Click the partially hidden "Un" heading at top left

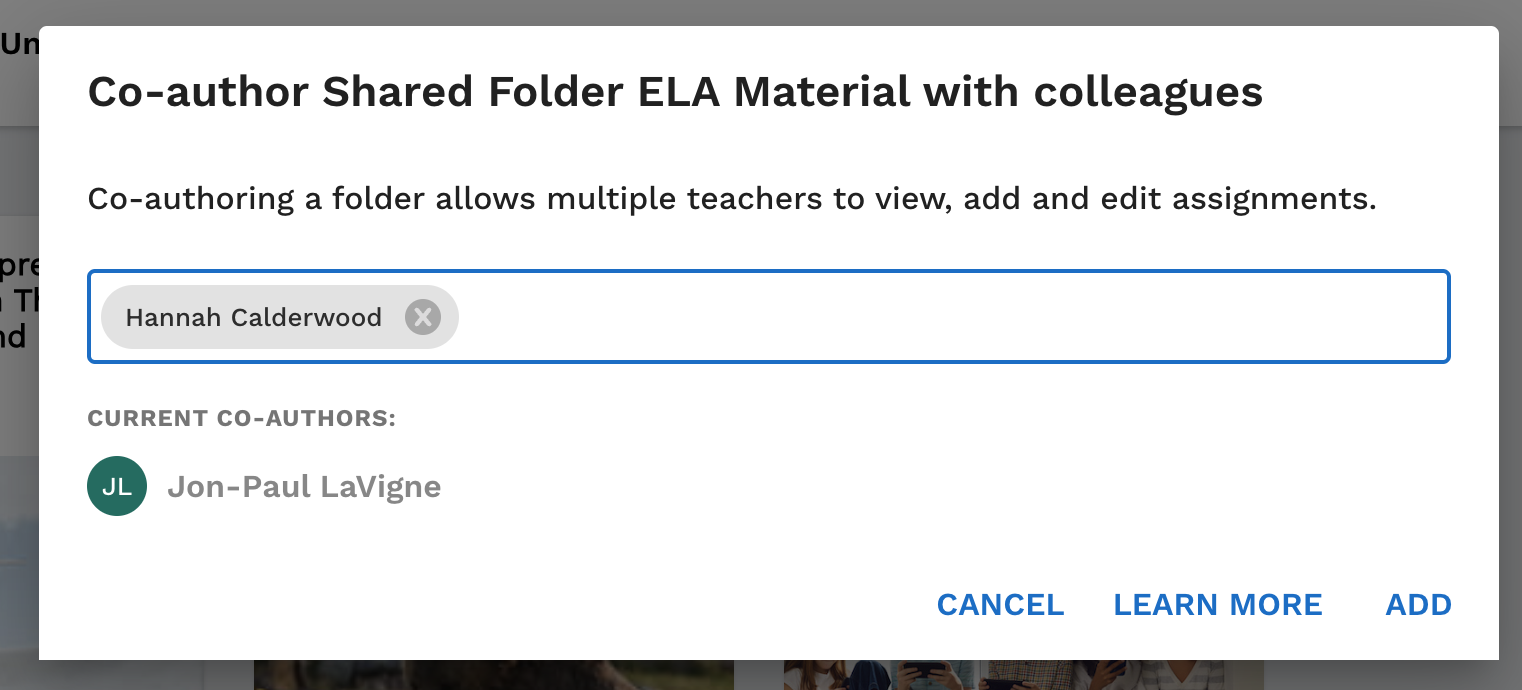(x=20, y=44)
